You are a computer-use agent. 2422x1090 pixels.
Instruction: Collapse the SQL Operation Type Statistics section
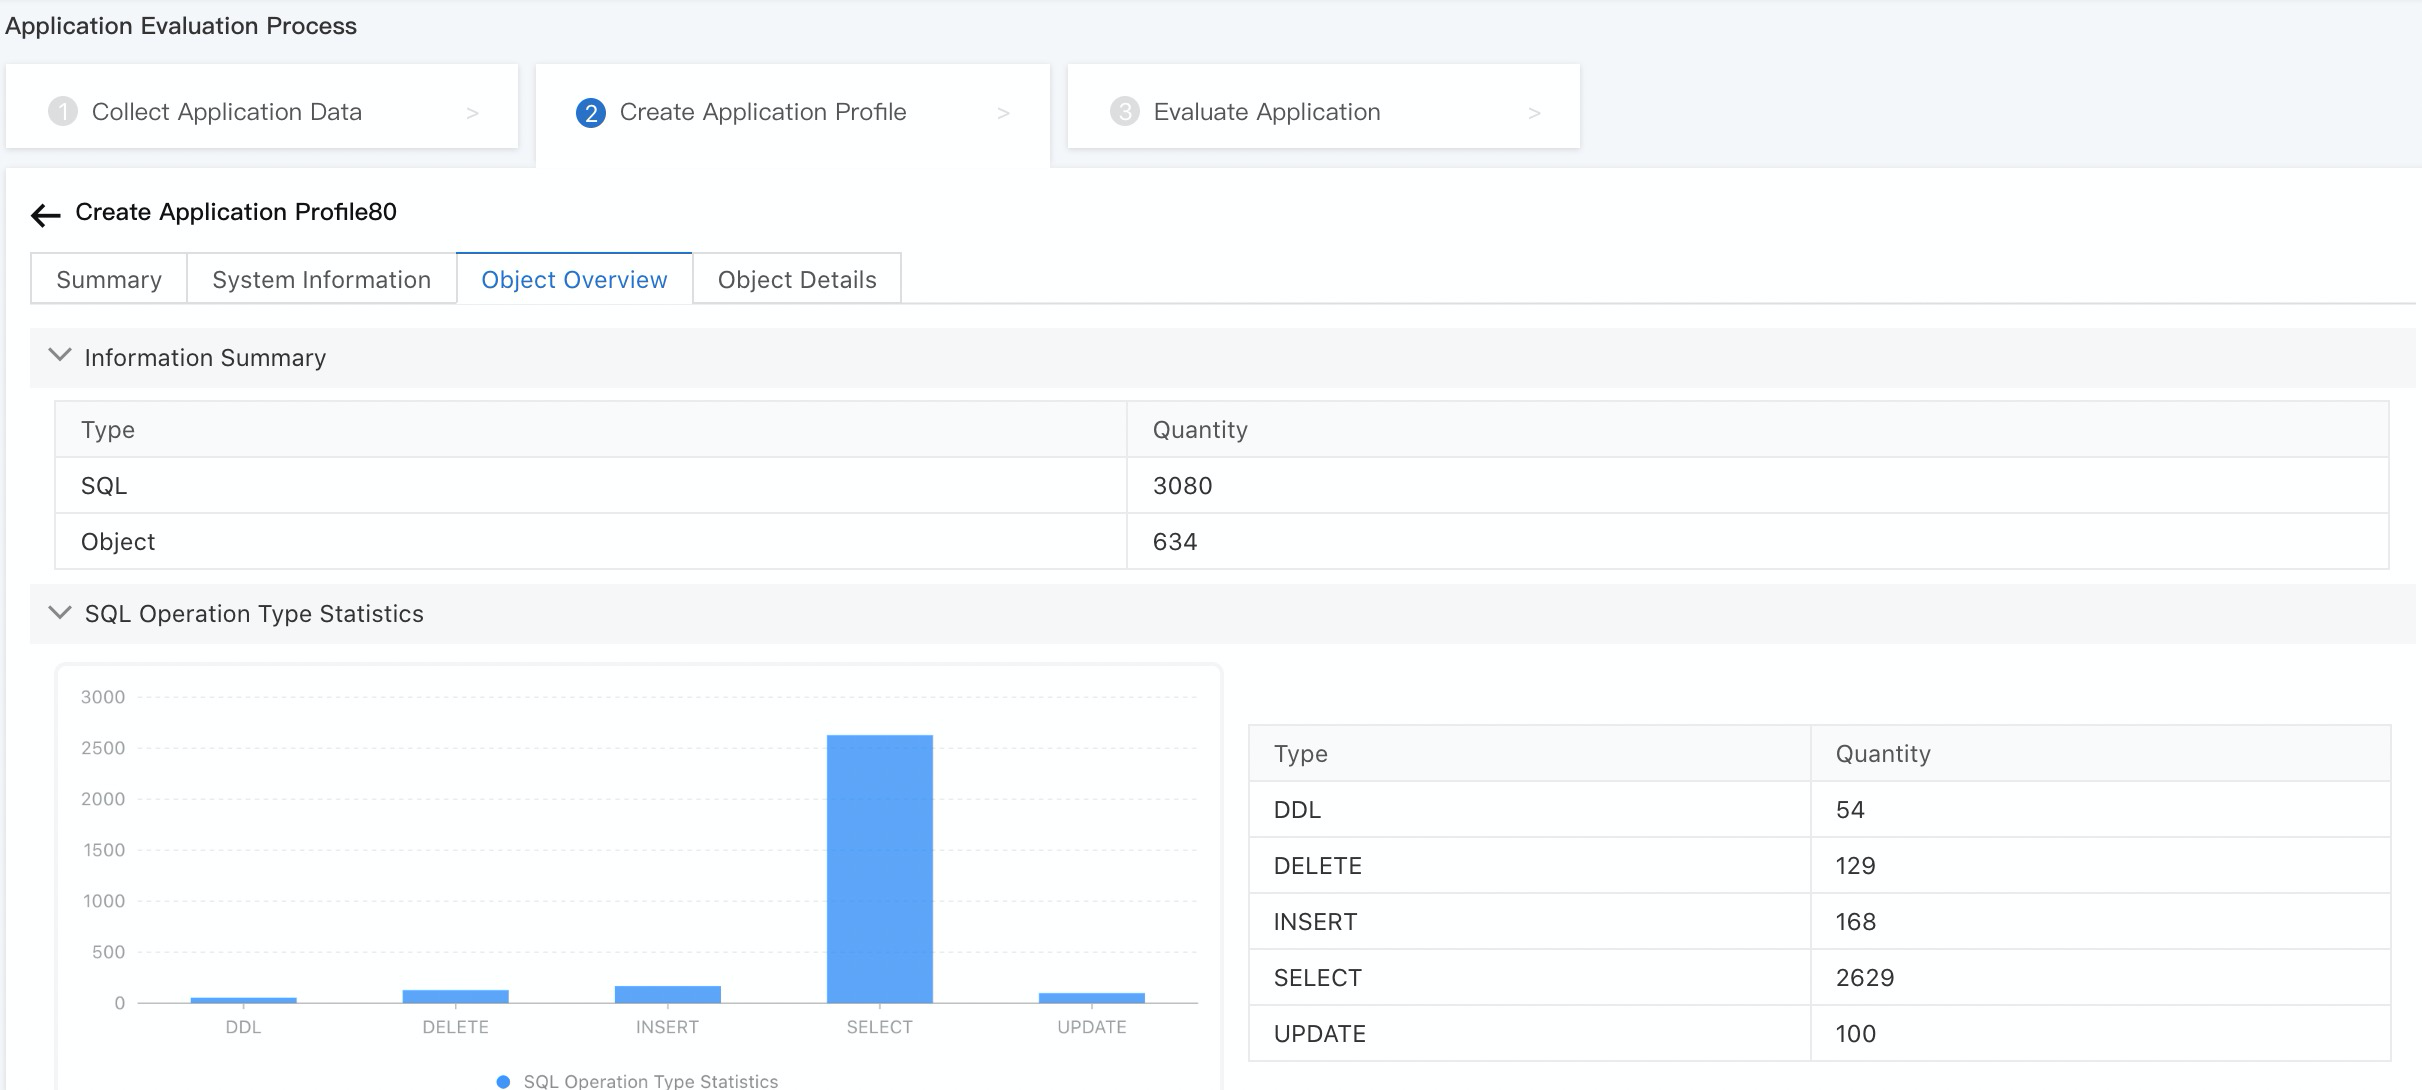click(60, 612)
